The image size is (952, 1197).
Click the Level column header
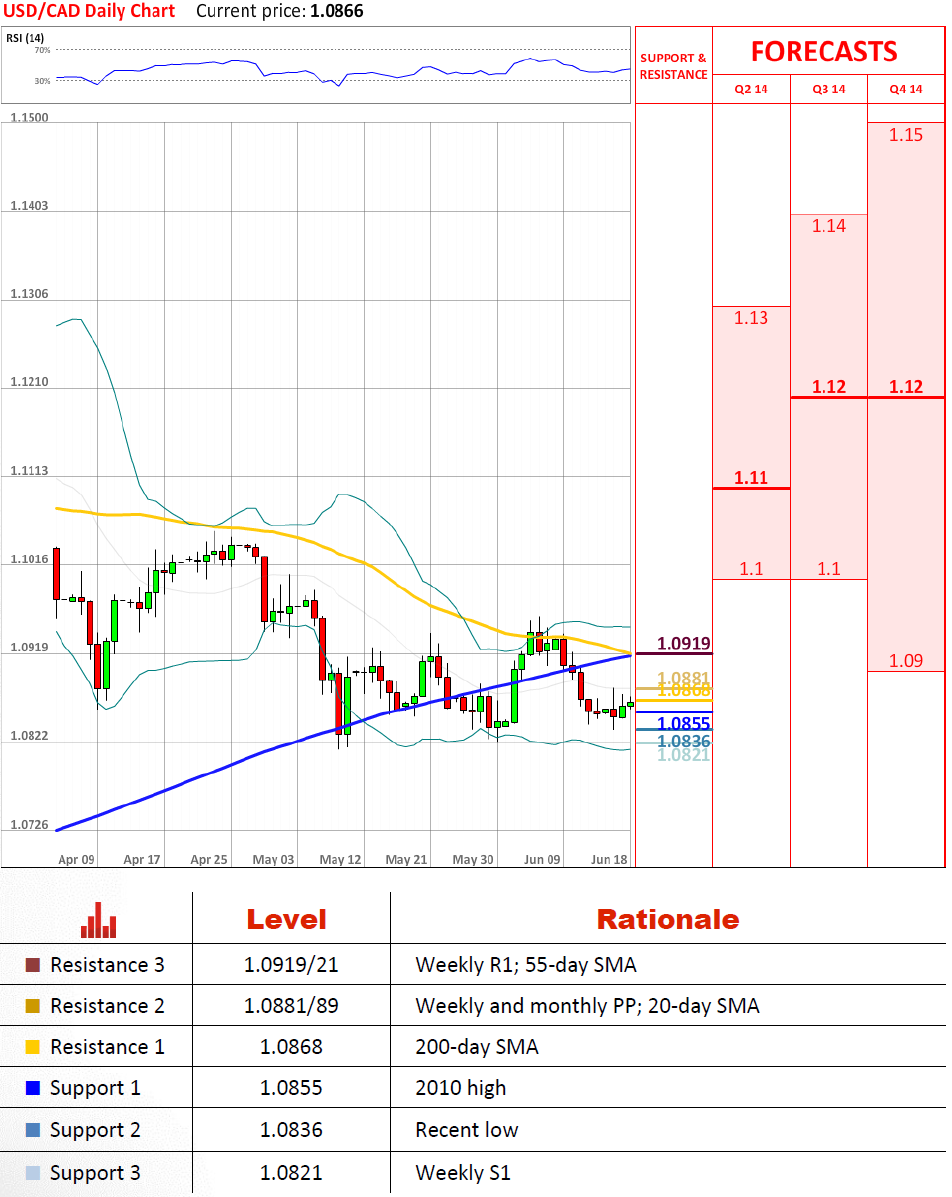click(x=286, y=920)
